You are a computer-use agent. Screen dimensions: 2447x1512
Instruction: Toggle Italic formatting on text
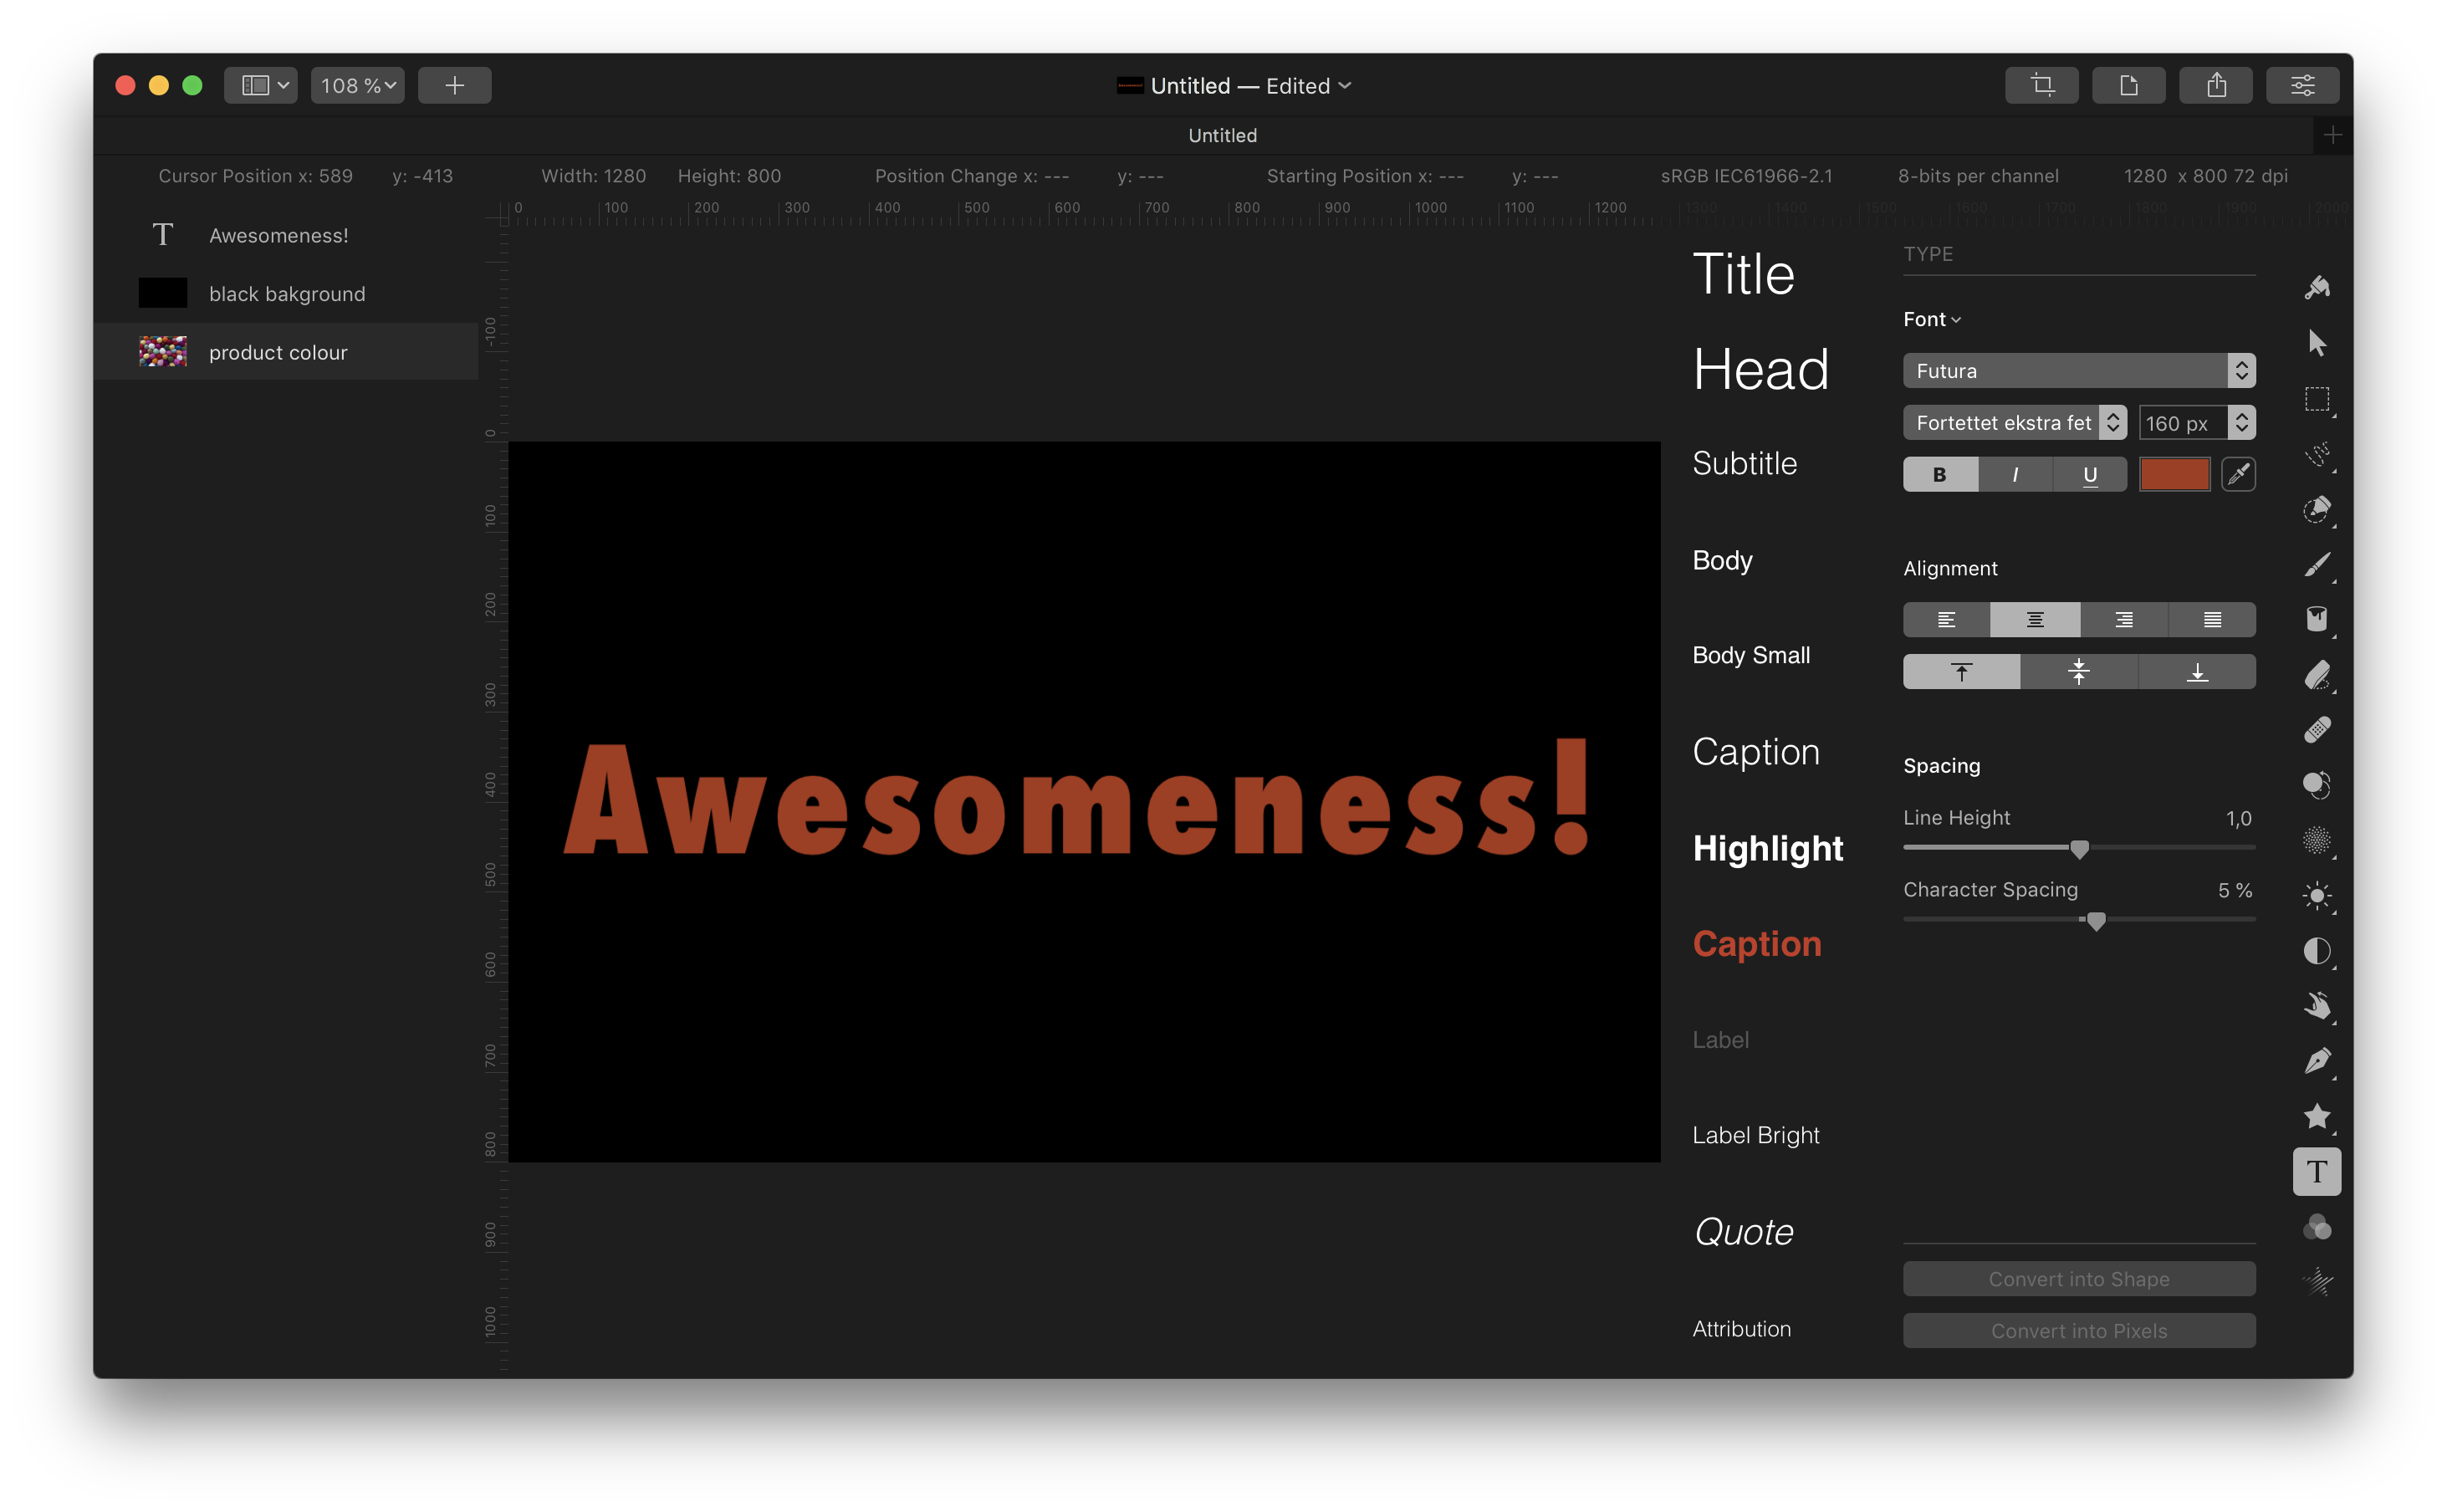(2015, 472)
